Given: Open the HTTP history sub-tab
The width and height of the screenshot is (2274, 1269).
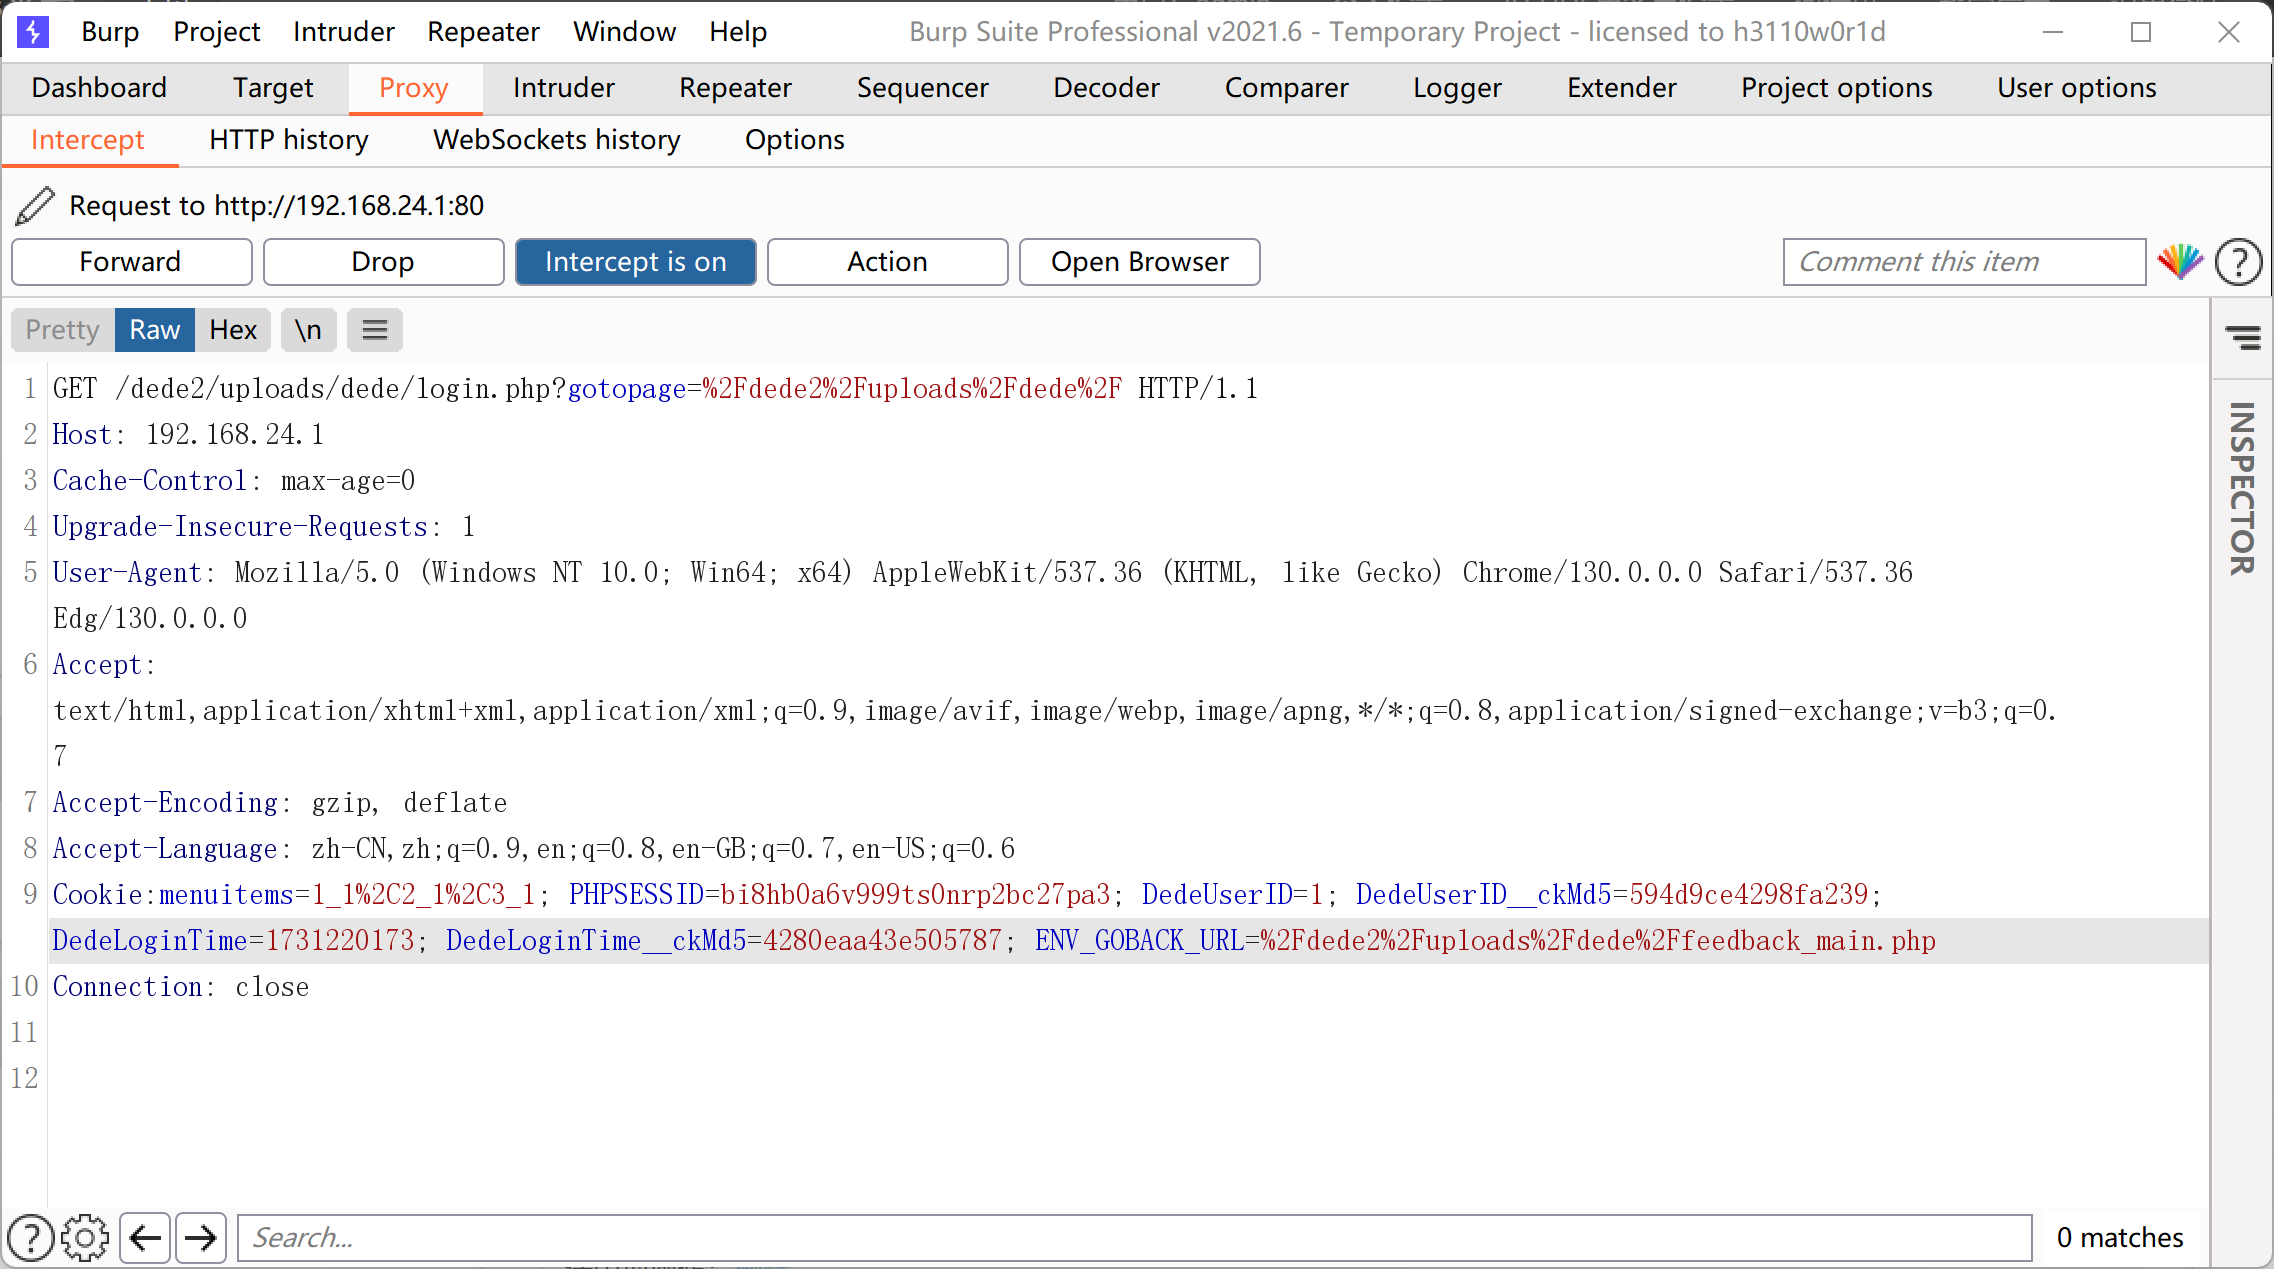Looking at the screenshot, I should click(x=289, y=140).
